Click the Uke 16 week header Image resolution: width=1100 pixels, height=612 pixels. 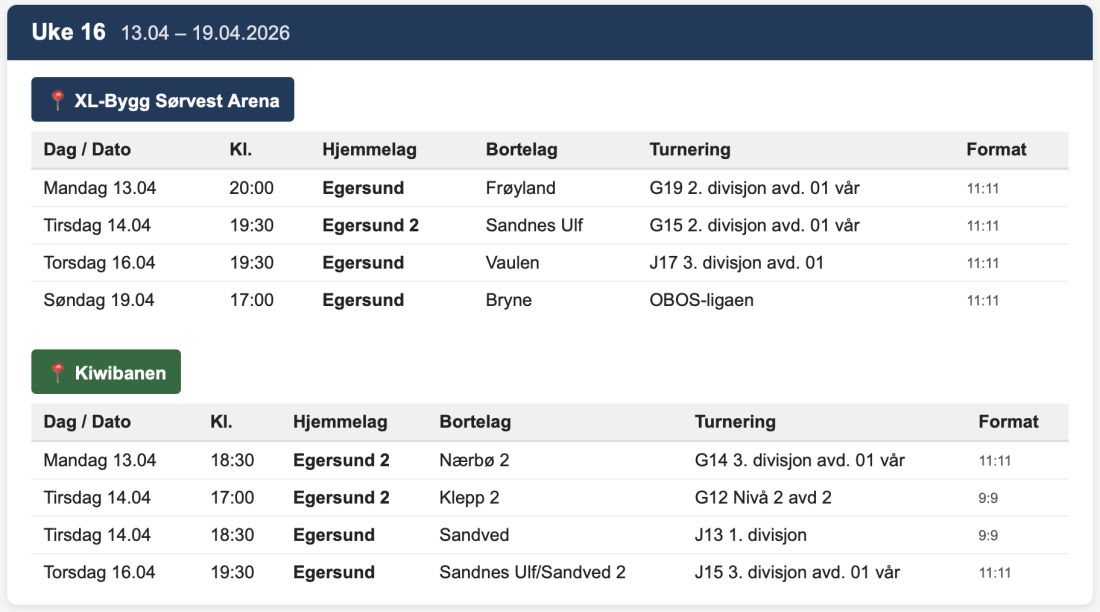[x=68, y=32]
